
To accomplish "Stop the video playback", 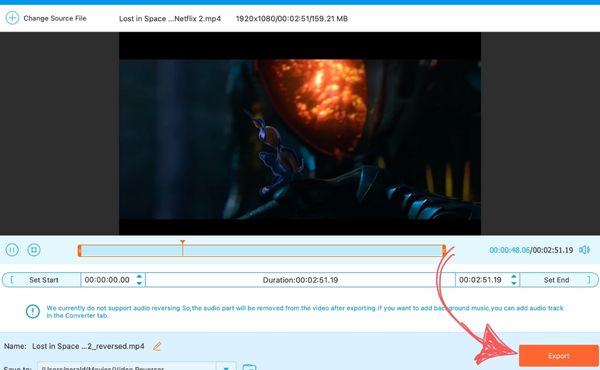I will [34, 250].
